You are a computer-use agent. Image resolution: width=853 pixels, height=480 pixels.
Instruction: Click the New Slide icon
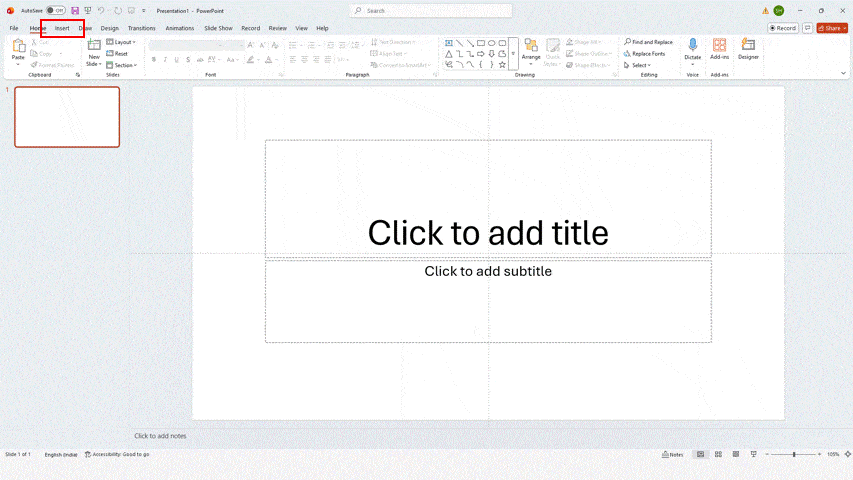[x=94, y=46]
